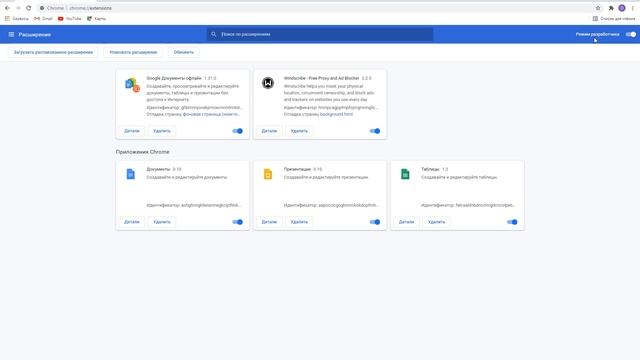Focus the extensions search field
Screen dimensions: 640x360
pyautogui.click(x=320, y=34)
